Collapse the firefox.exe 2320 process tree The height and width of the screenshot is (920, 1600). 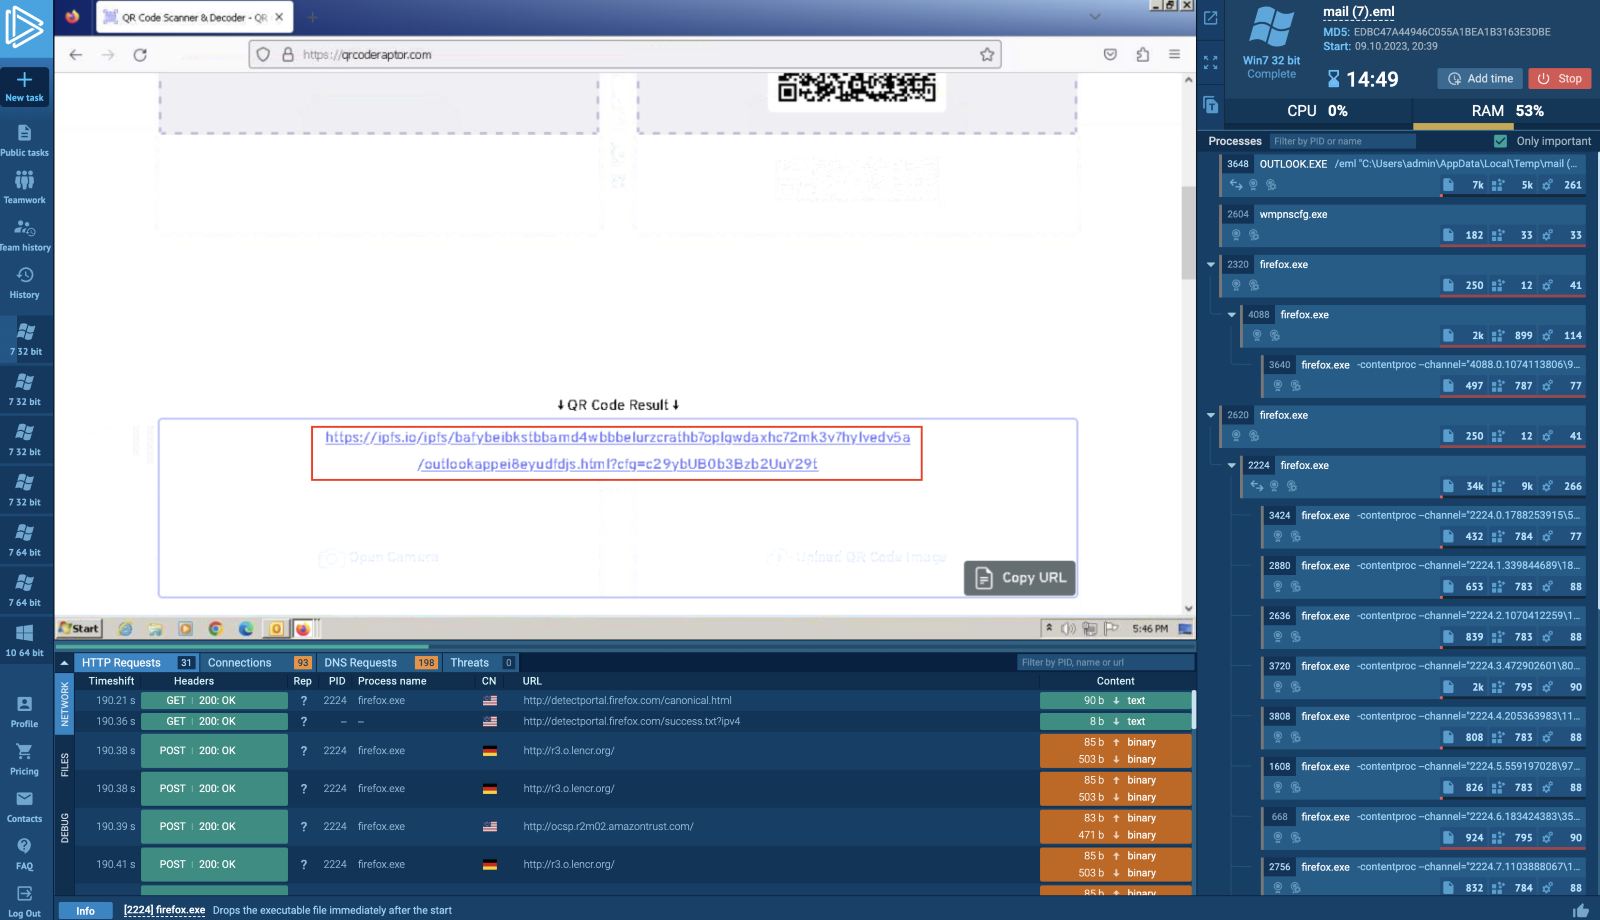pyautogui.click(x=1211, y=264)
